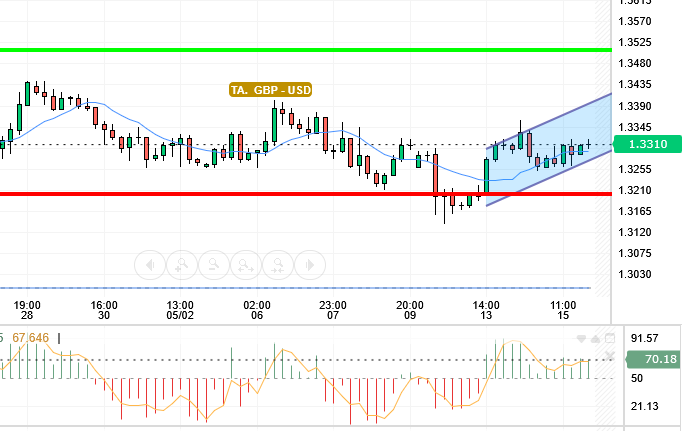Zoom out using the magnifier-minus button
Screen dimensions: 682x431
214,265
